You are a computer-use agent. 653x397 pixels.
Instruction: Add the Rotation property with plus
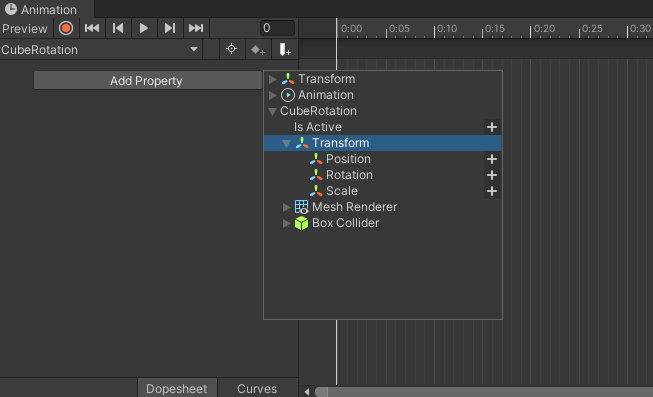[x=492, y=175]
